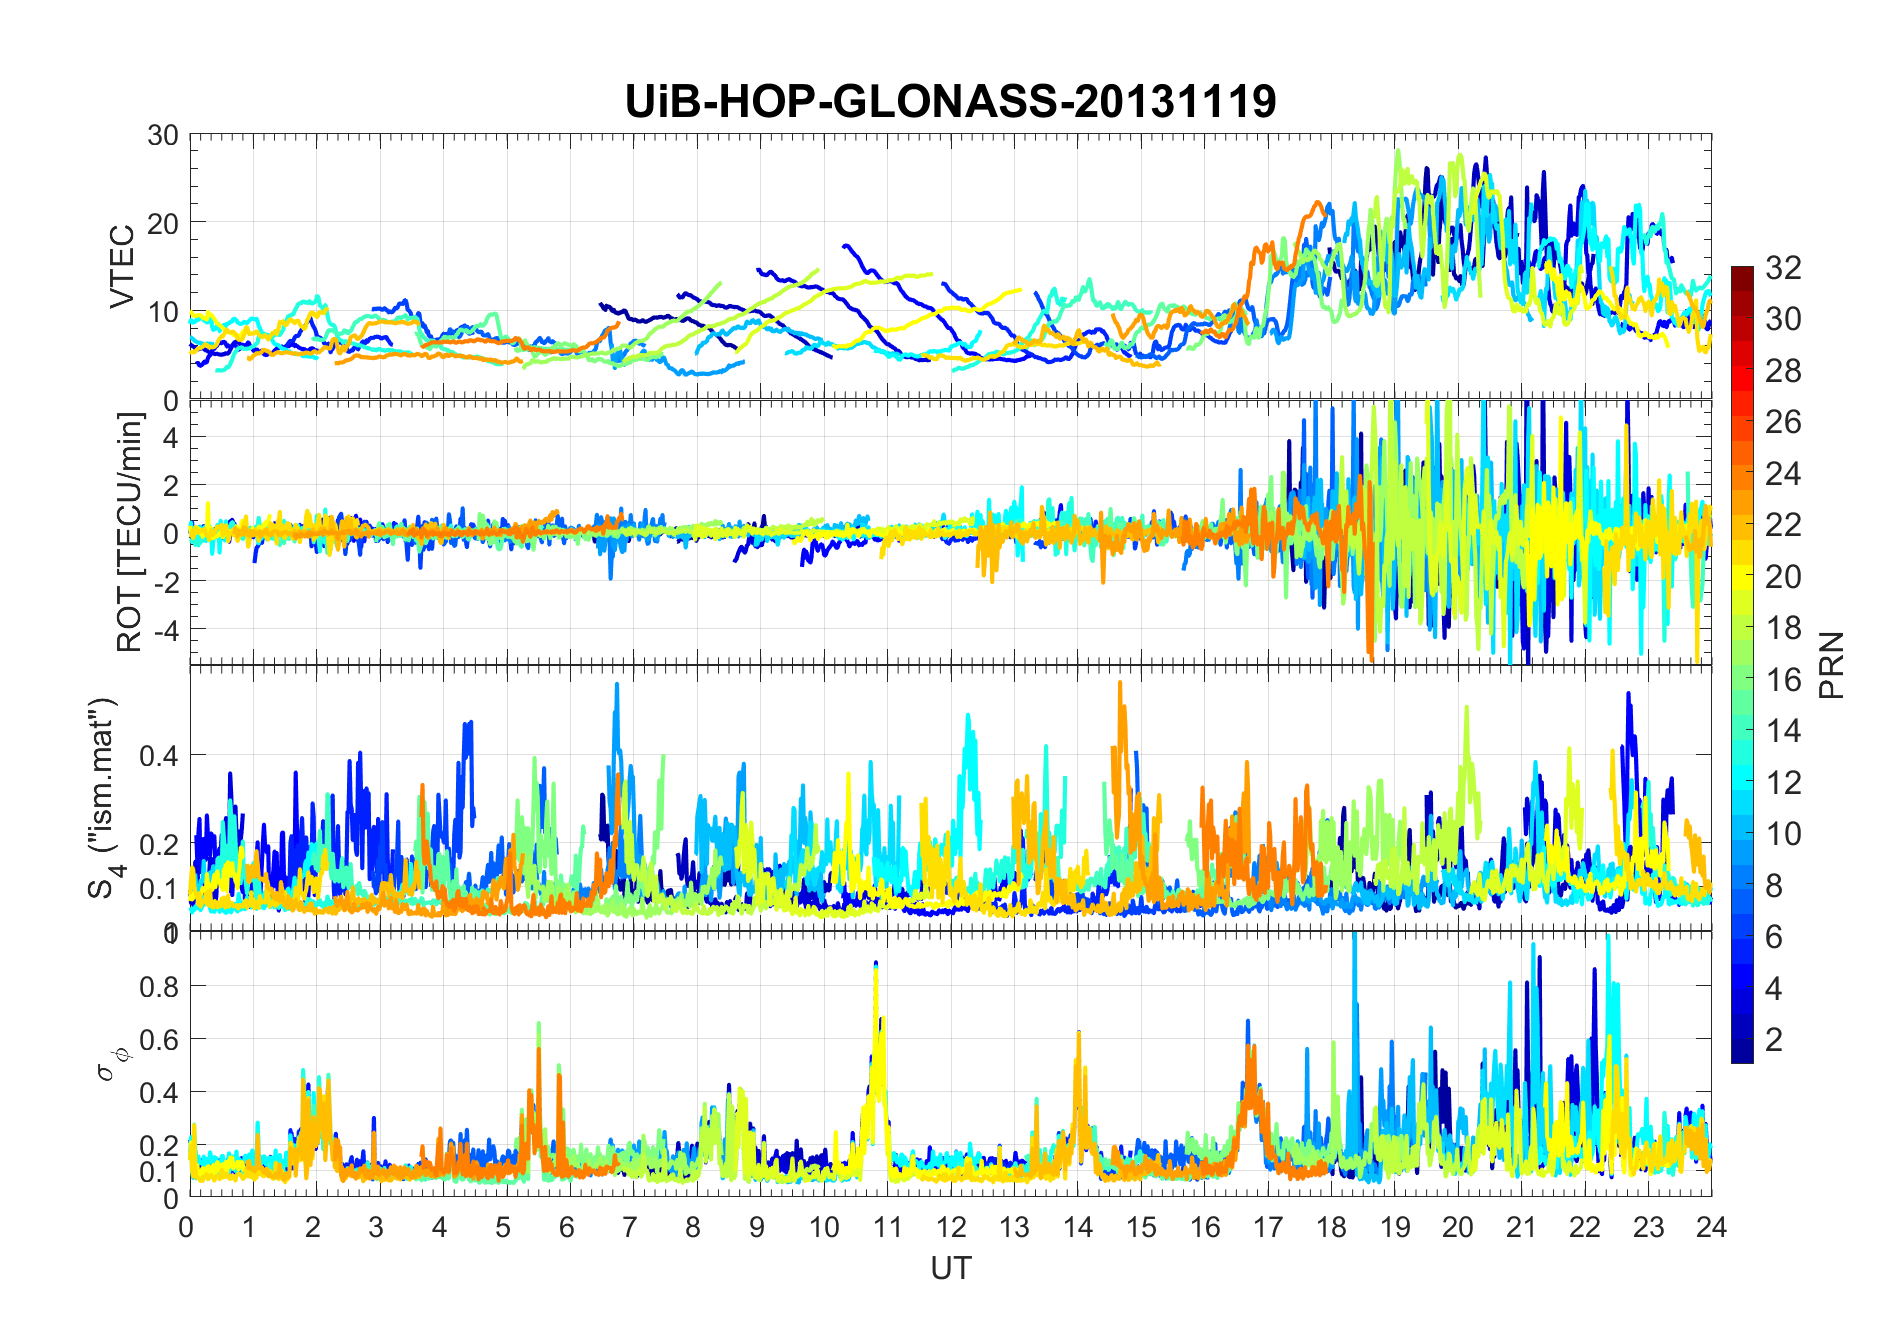Click the PRN colorbar strip

pos(1742,664)
